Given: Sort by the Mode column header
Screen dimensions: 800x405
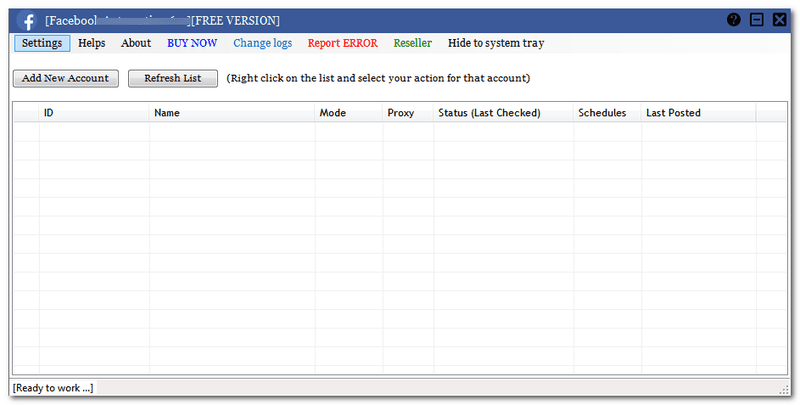Looking at the screenshot, I should 349,113.
